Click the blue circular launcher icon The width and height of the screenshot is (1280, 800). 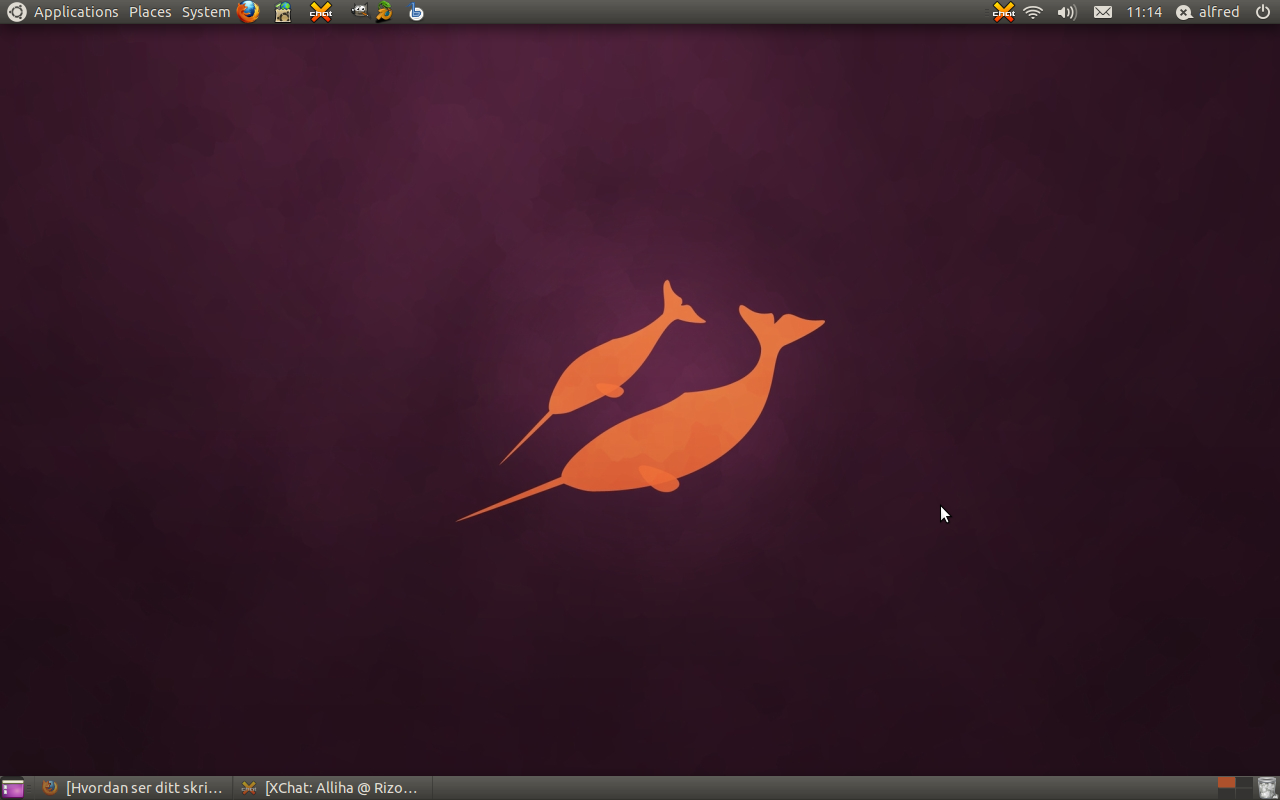tap(416, 12)
